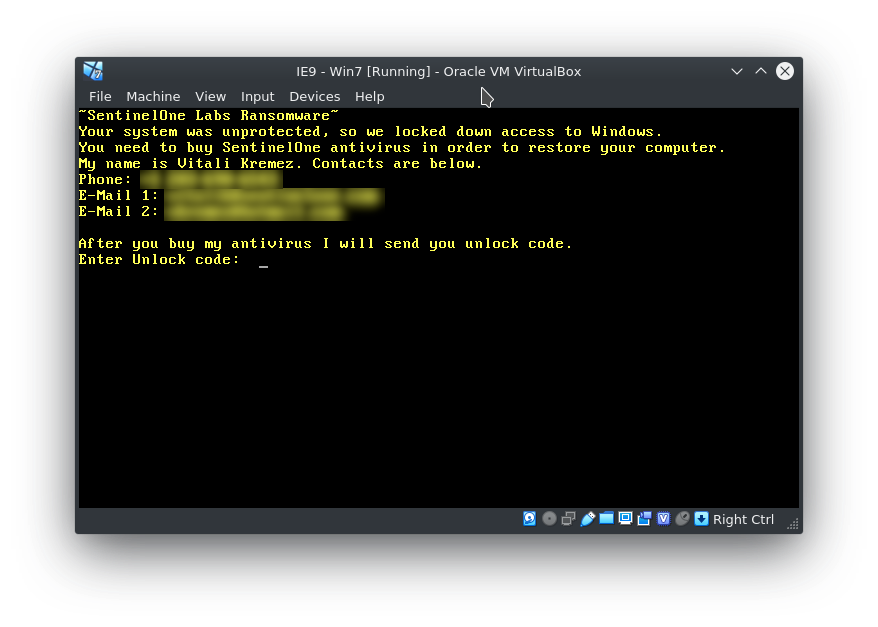Click the blurred E-Mail 1 address
This screenshot has width=878, height=627.
(274, 196)
